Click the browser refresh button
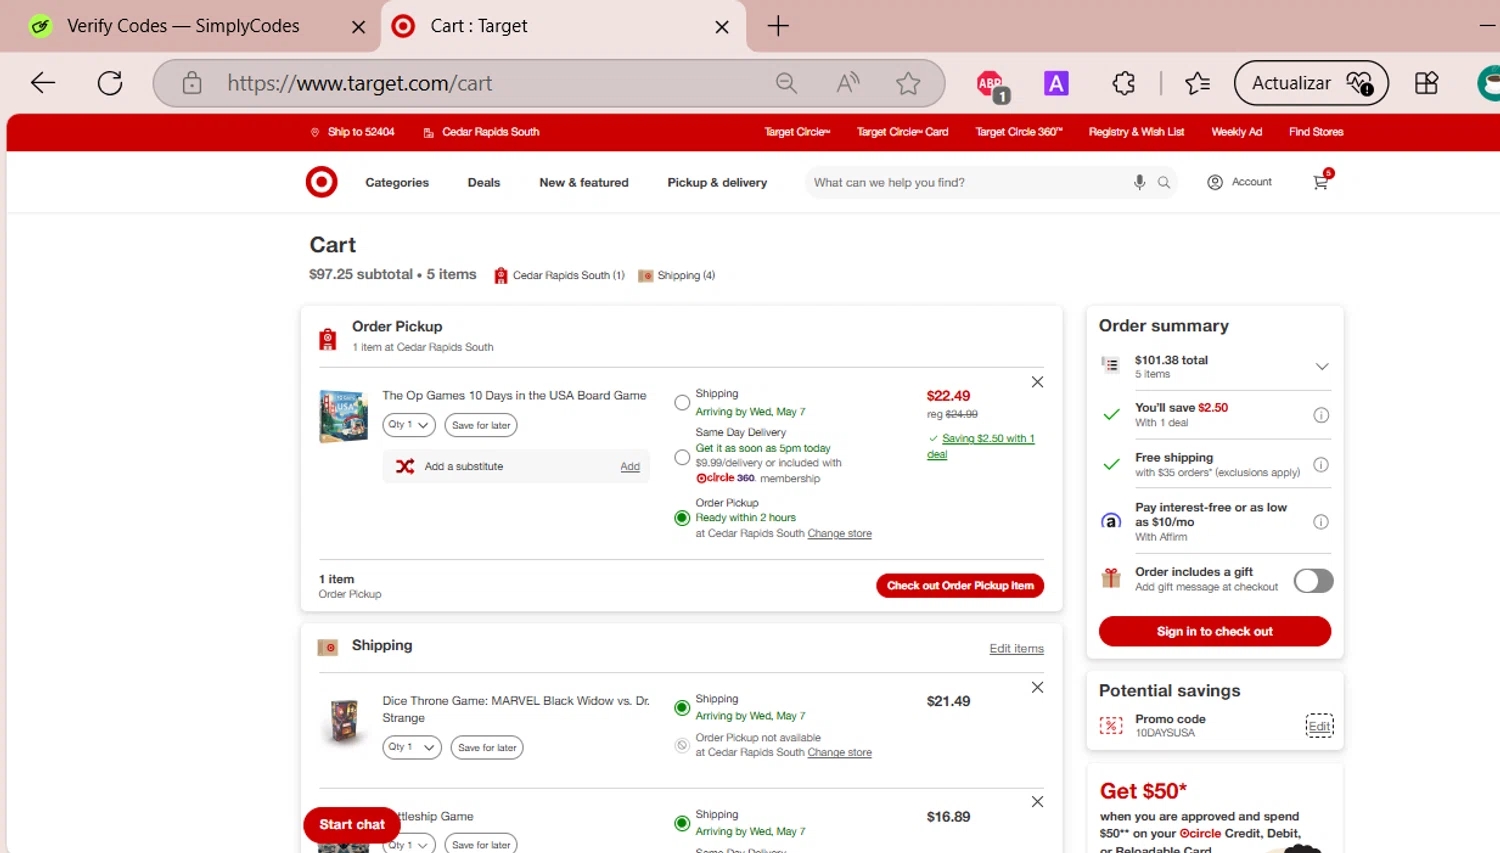Screen dimensions: 1500x853 110,83
